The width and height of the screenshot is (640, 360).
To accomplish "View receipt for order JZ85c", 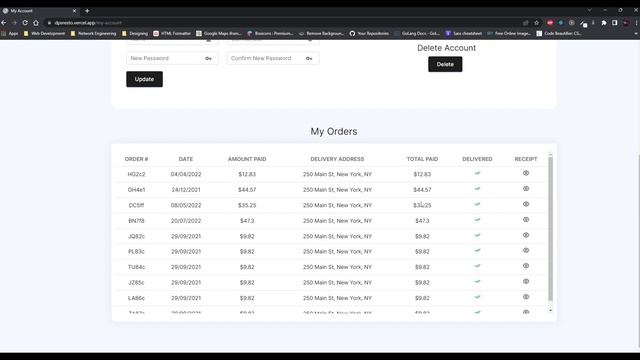I will tap(526, 281).
